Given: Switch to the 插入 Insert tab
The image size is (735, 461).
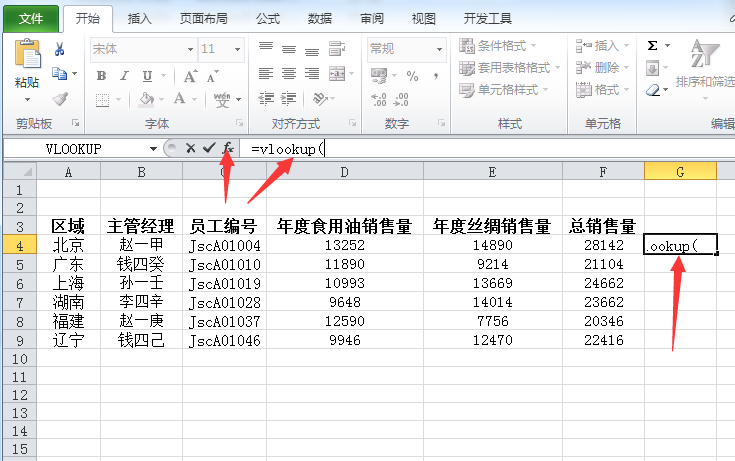Looking at the screenshot, I should click(x=139, y=19).
